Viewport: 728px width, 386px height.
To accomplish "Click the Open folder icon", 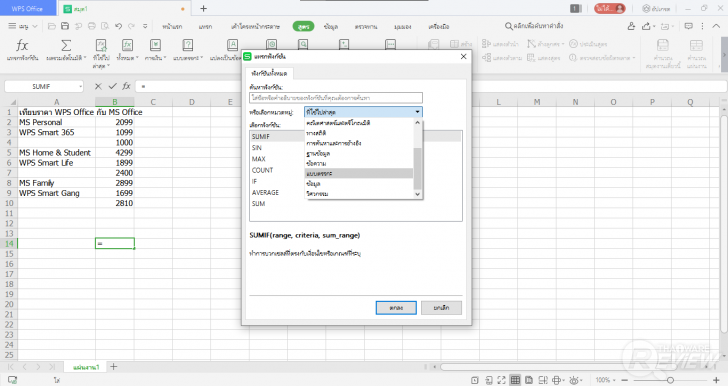I will click(52, 26).
